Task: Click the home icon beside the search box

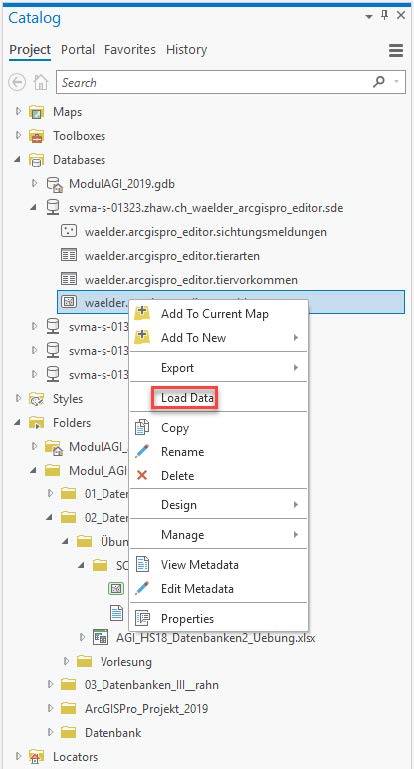Action: pyautogui.click(x=41, y=82)
